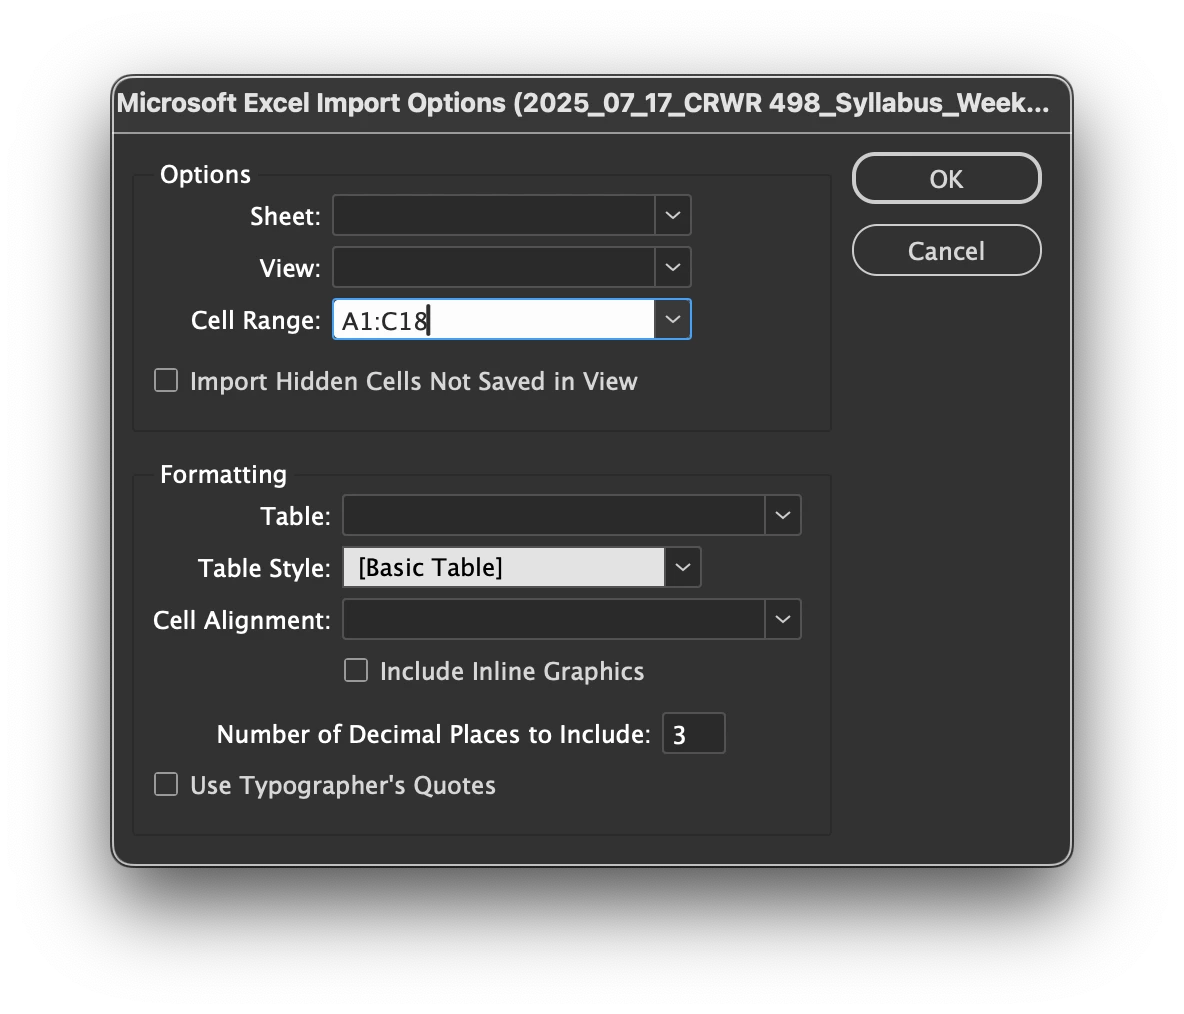Open the Sheet dropdown arrow
Image resolution: width=1184 pixels, height=1014 pixels.
pos(673,216)
